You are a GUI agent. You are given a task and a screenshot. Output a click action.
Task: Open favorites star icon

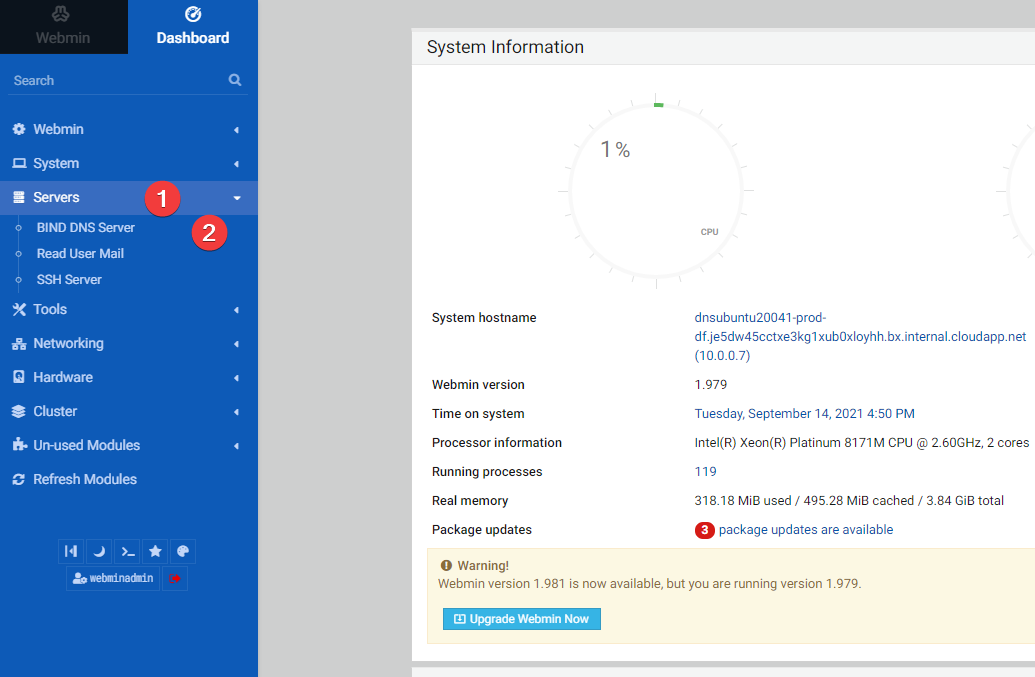[x=155, y=552]
